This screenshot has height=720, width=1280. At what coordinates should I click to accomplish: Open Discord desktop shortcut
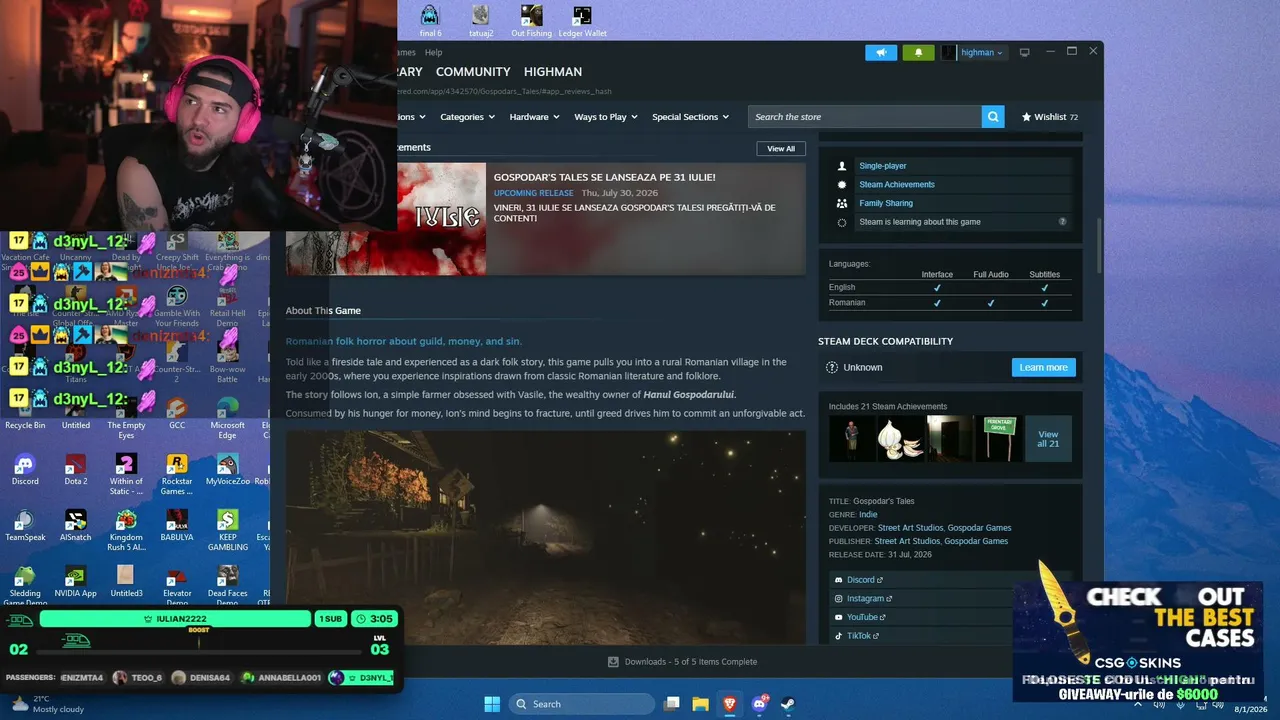(25, 469)
